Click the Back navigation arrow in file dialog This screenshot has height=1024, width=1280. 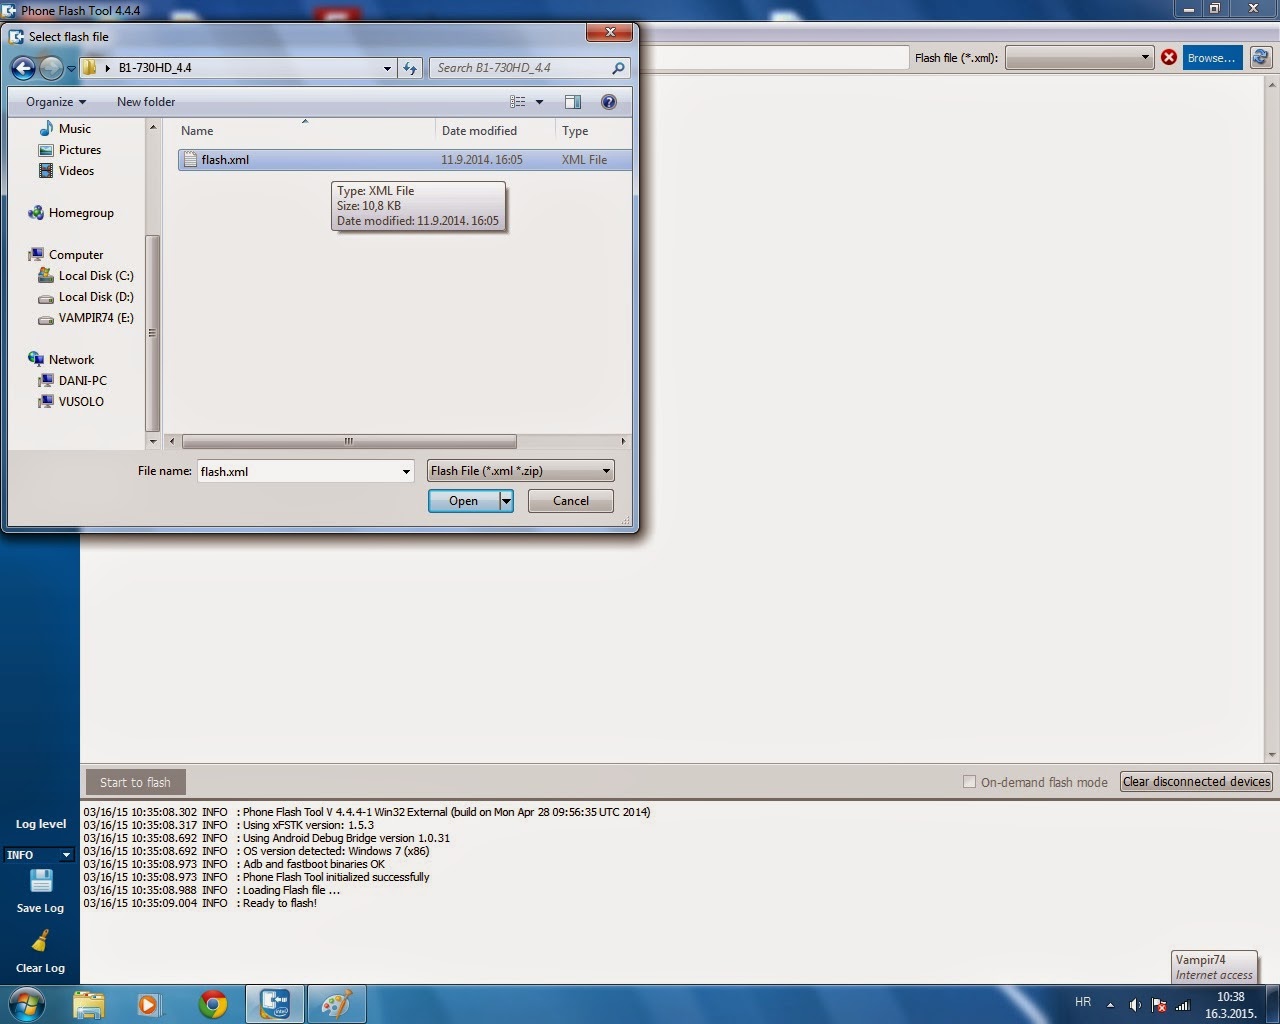pyautogui.click(x=23, y=68)
